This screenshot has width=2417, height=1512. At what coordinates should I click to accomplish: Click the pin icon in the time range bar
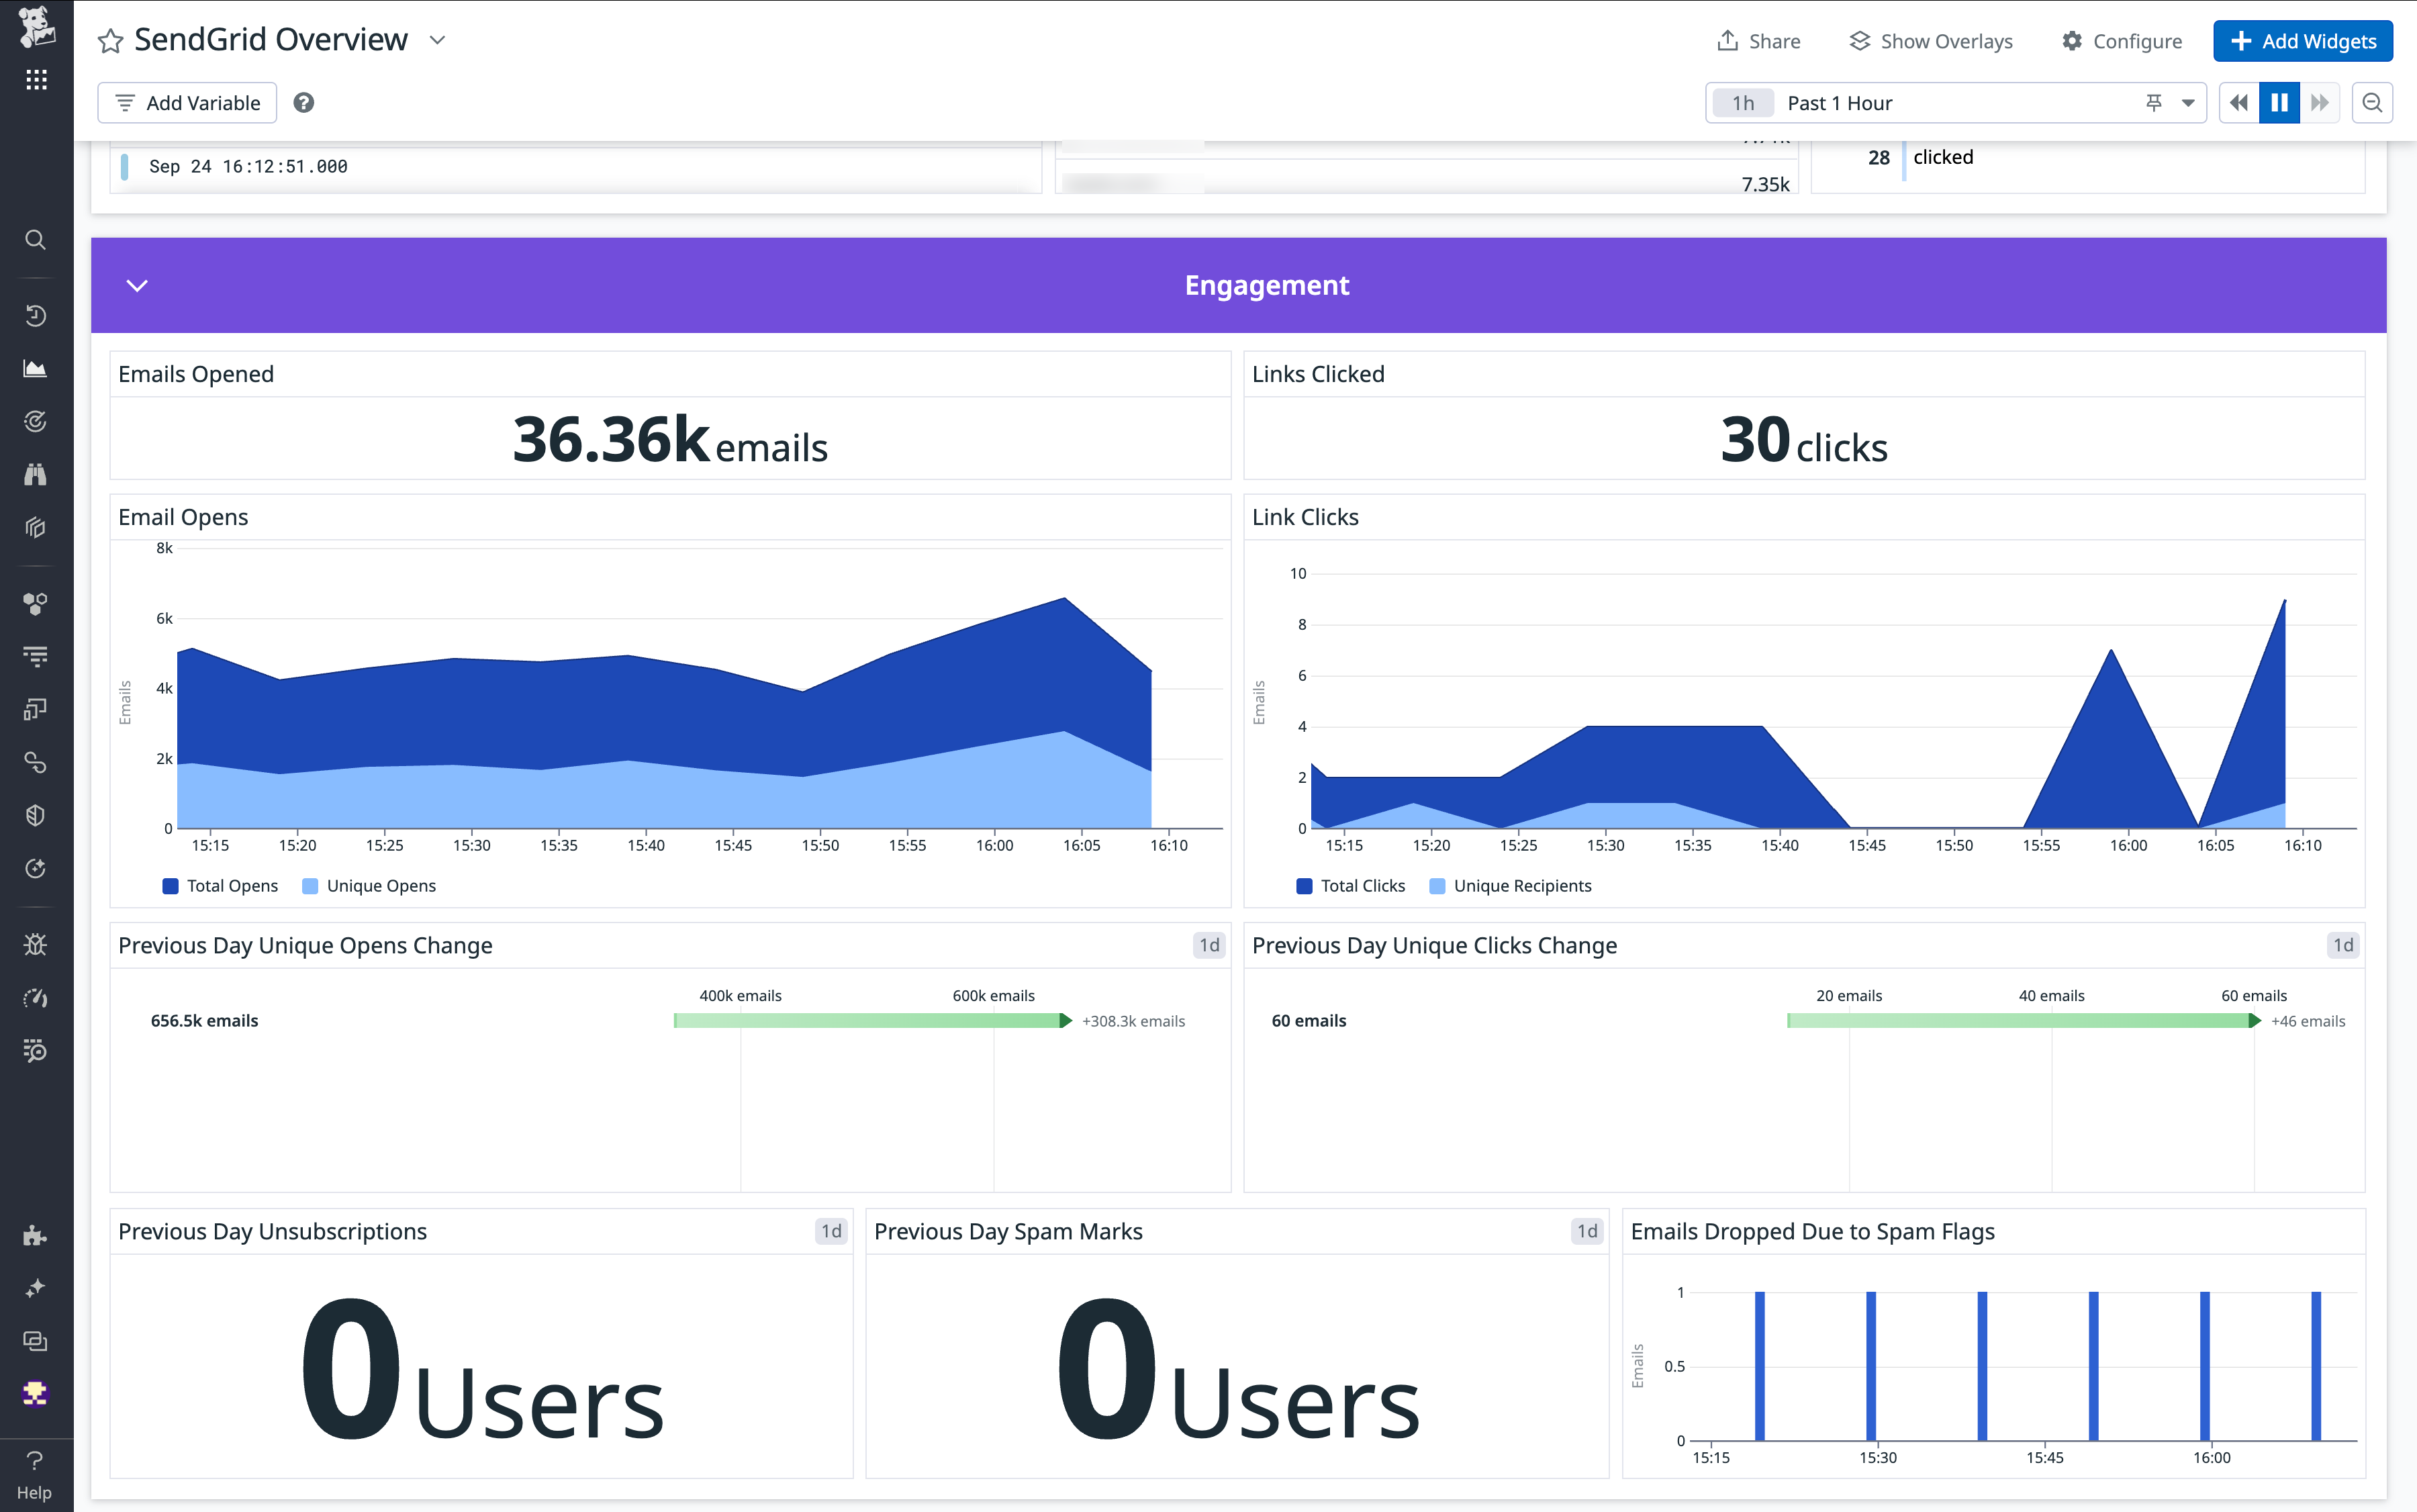tap(2153, 102)
